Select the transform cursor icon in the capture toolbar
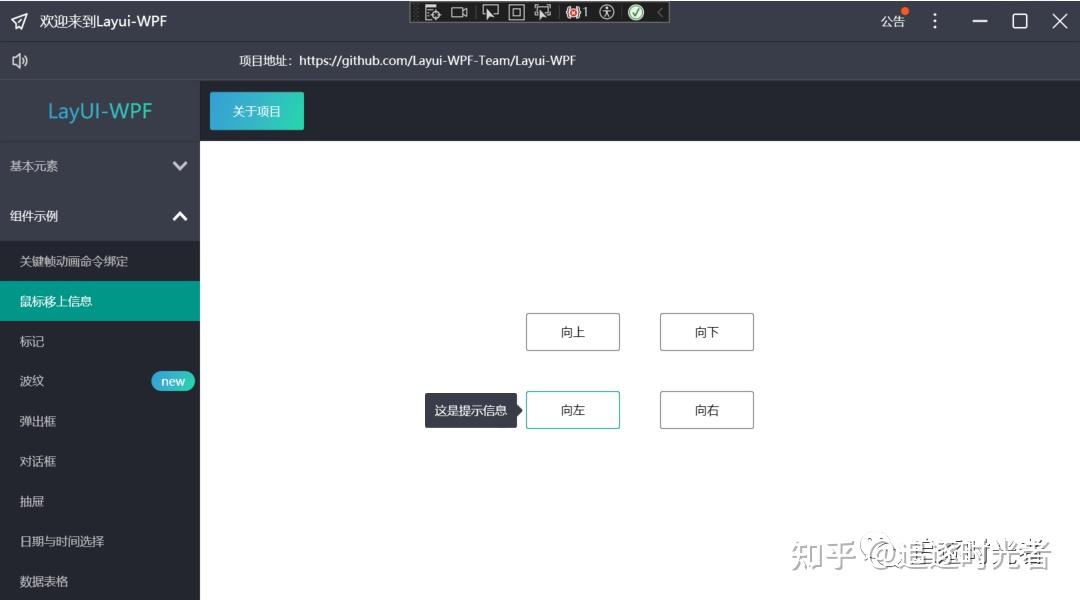 tap(544, 13)
